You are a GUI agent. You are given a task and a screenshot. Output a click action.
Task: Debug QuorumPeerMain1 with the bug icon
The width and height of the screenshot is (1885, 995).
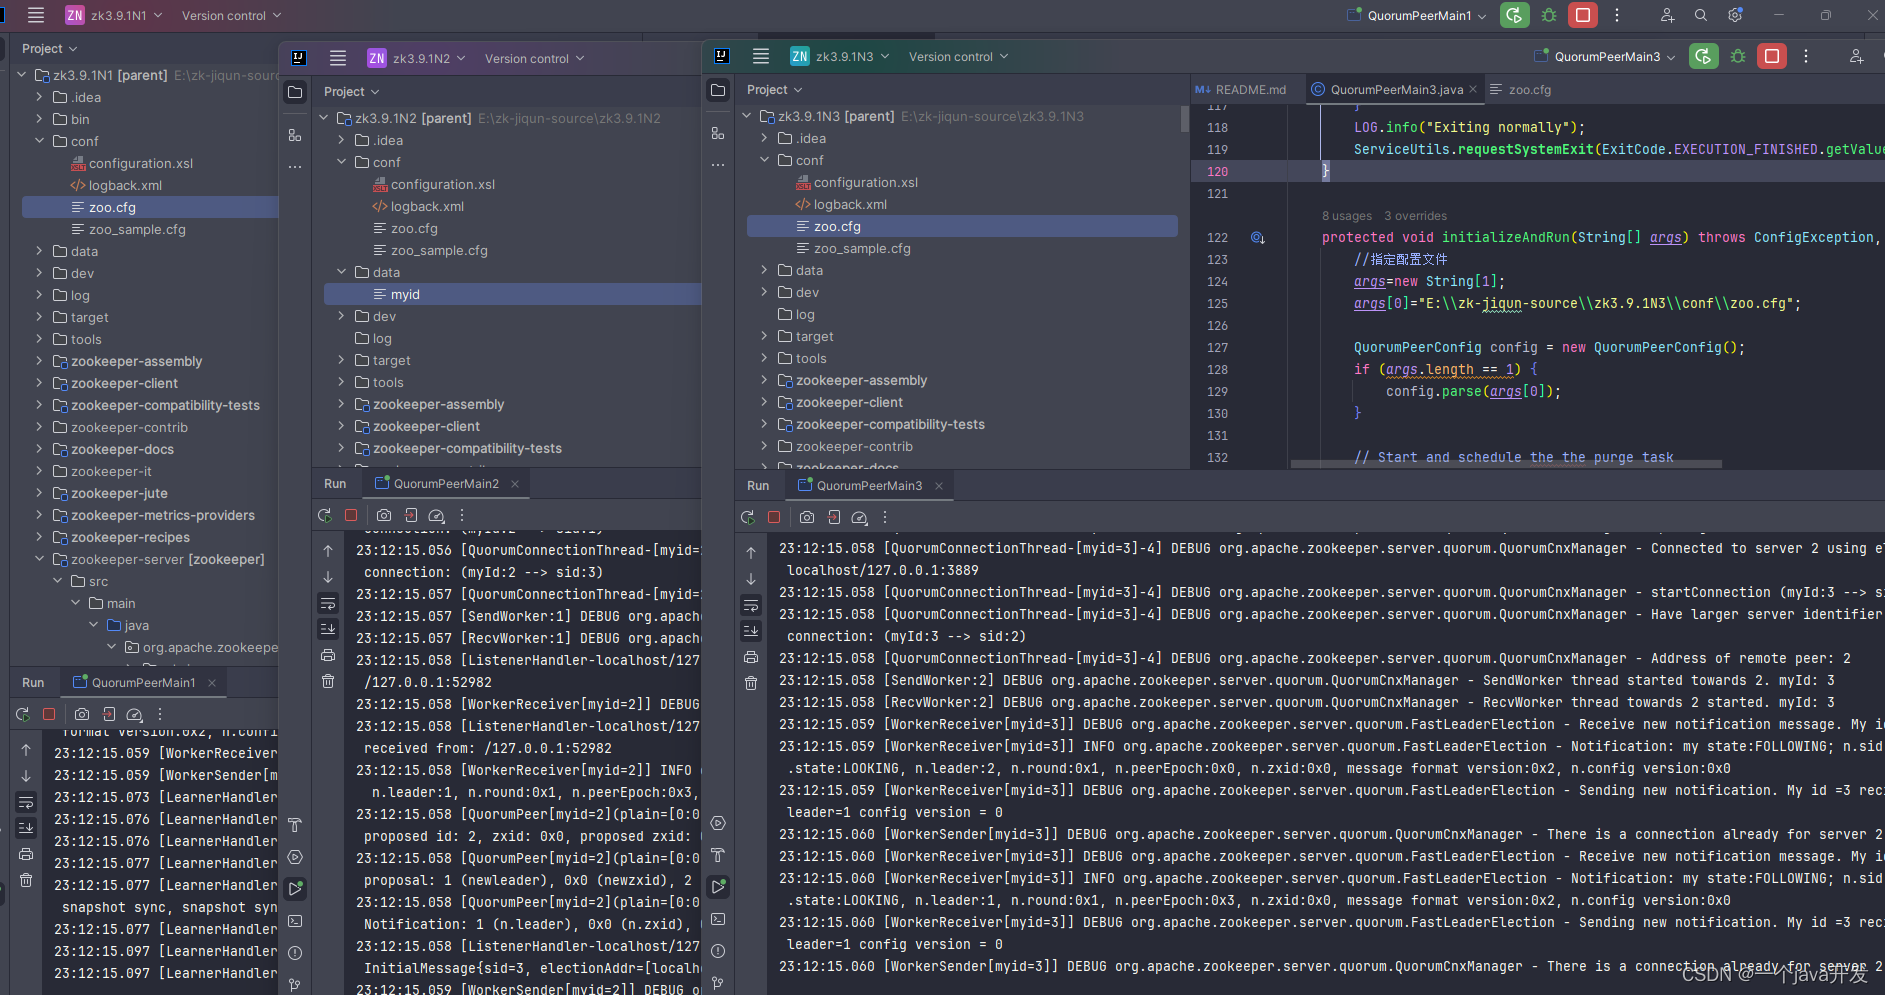[1549, 15]
